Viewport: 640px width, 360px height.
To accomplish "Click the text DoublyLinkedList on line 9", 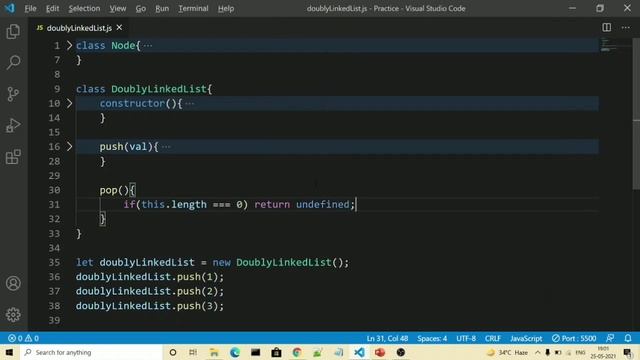I will tap(159, 89).
